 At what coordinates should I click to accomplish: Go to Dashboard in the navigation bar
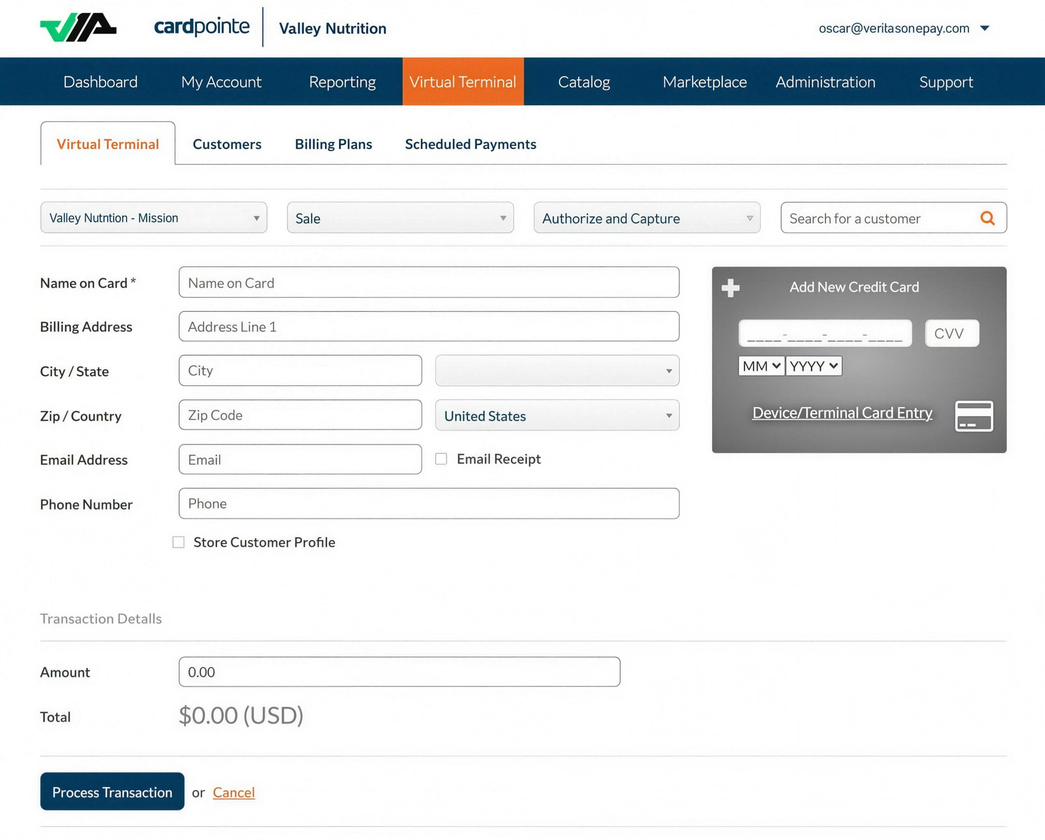click(x=101, y=82)
